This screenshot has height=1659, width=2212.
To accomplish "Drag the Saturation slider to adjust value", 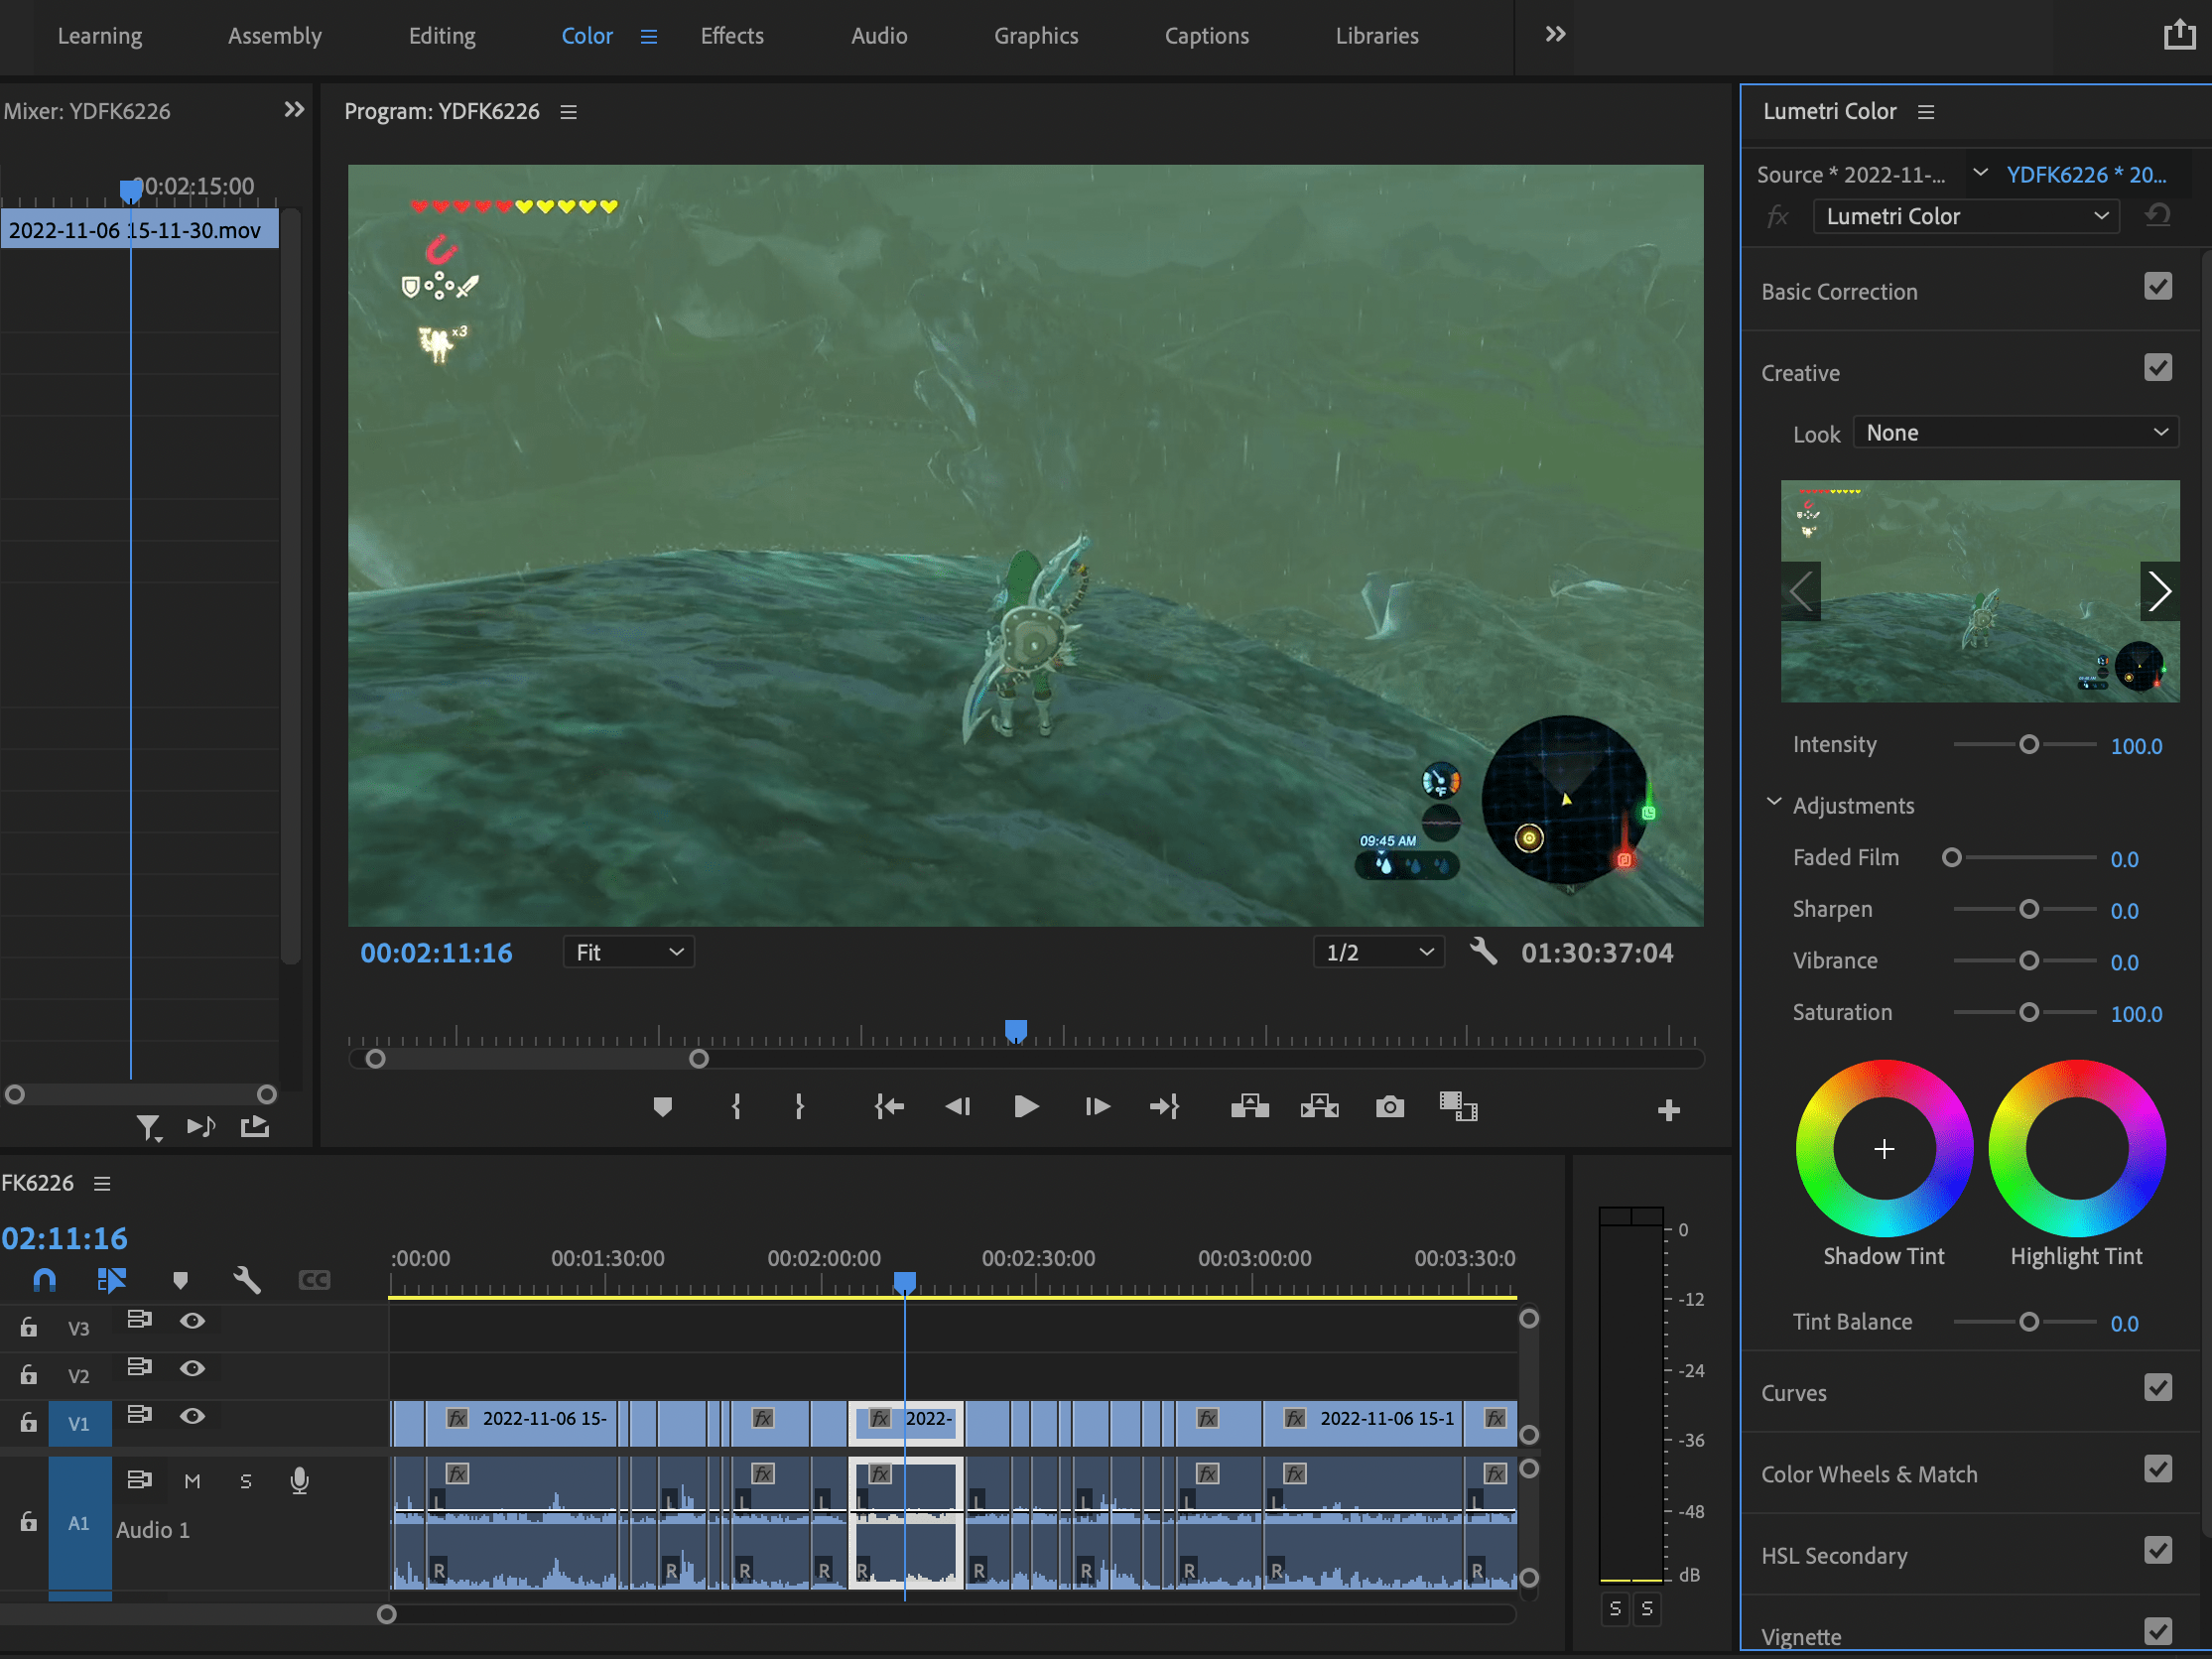I will (x=2029, y=1011).
